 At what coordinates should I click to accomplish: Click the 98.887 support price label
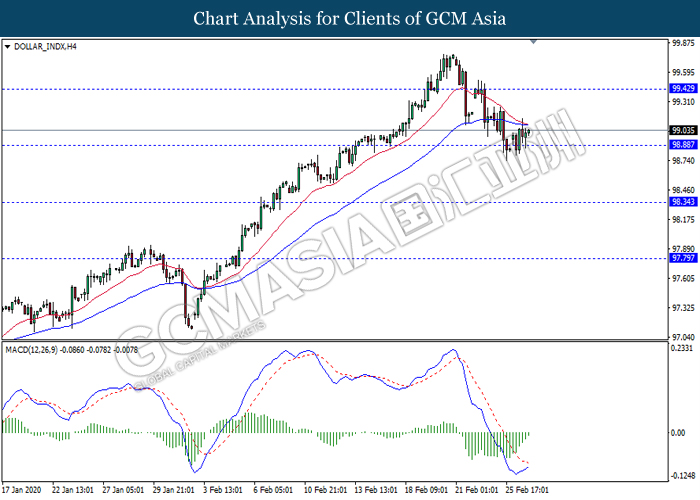[x=683, y=145]
